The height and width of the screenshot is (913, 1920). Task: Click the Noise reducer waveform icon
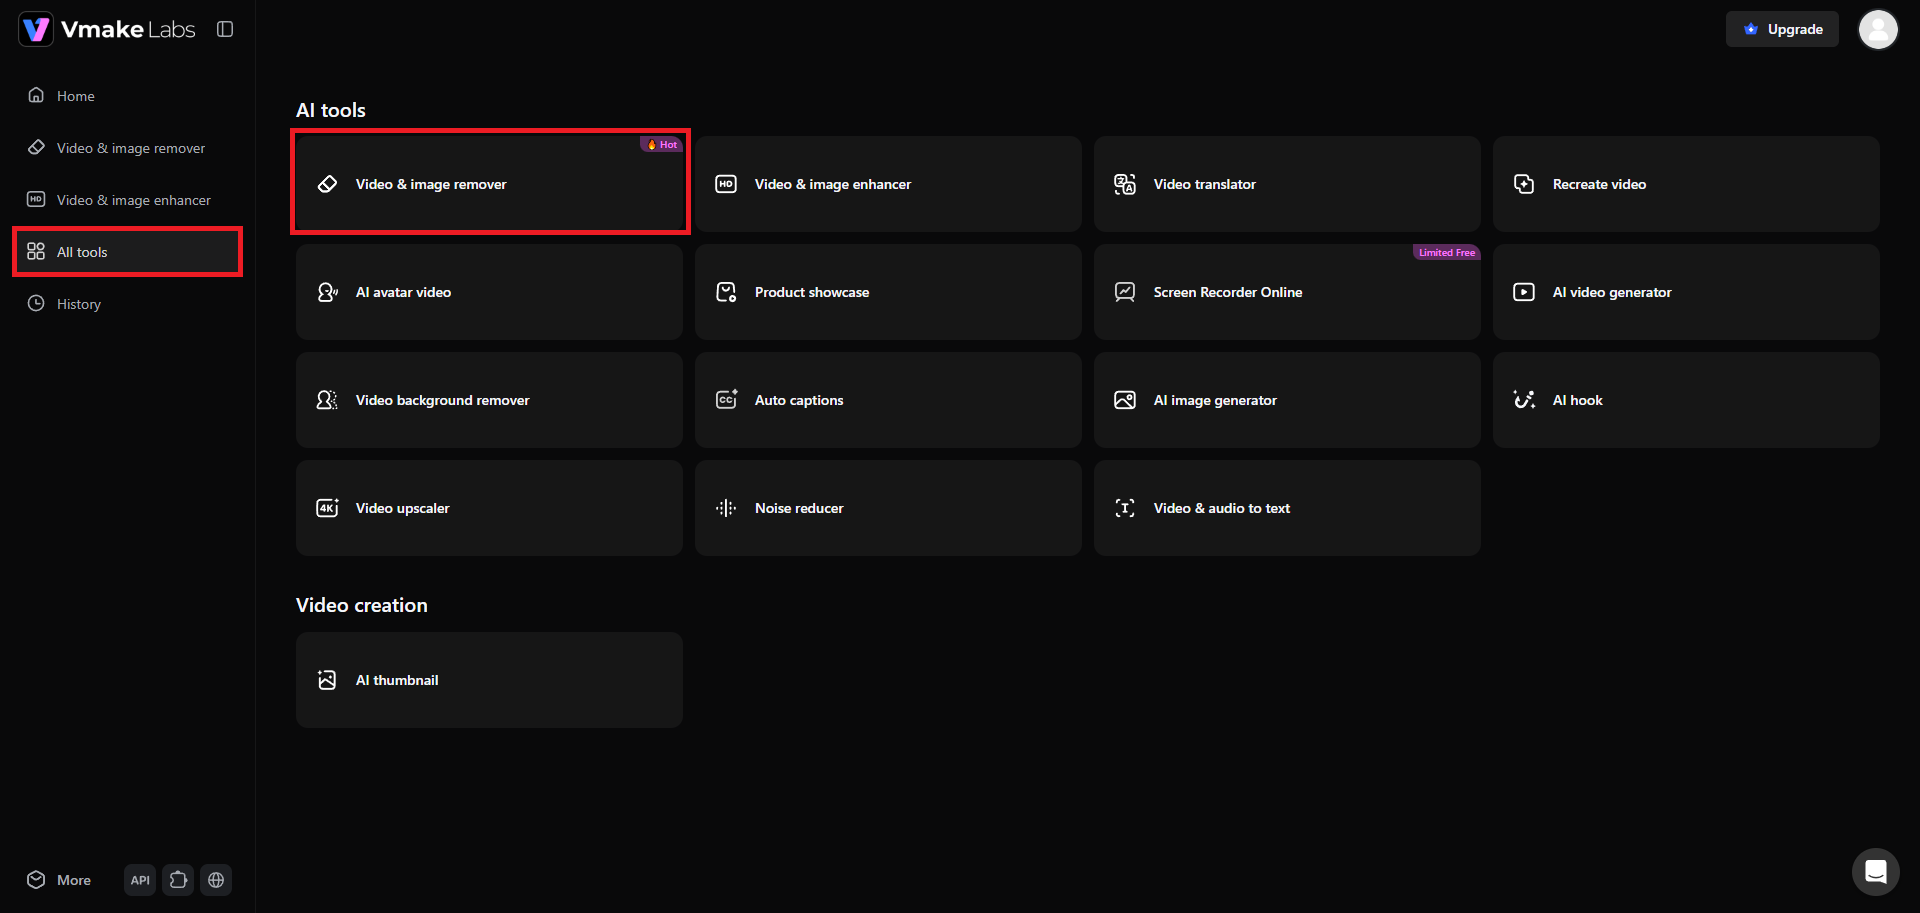click(726, 508)
